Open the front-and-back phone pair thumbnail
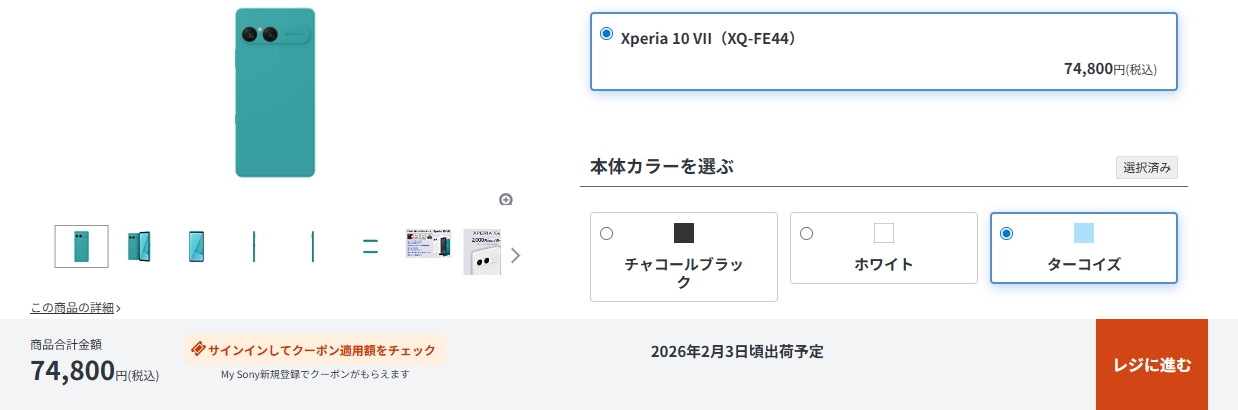 139,246
